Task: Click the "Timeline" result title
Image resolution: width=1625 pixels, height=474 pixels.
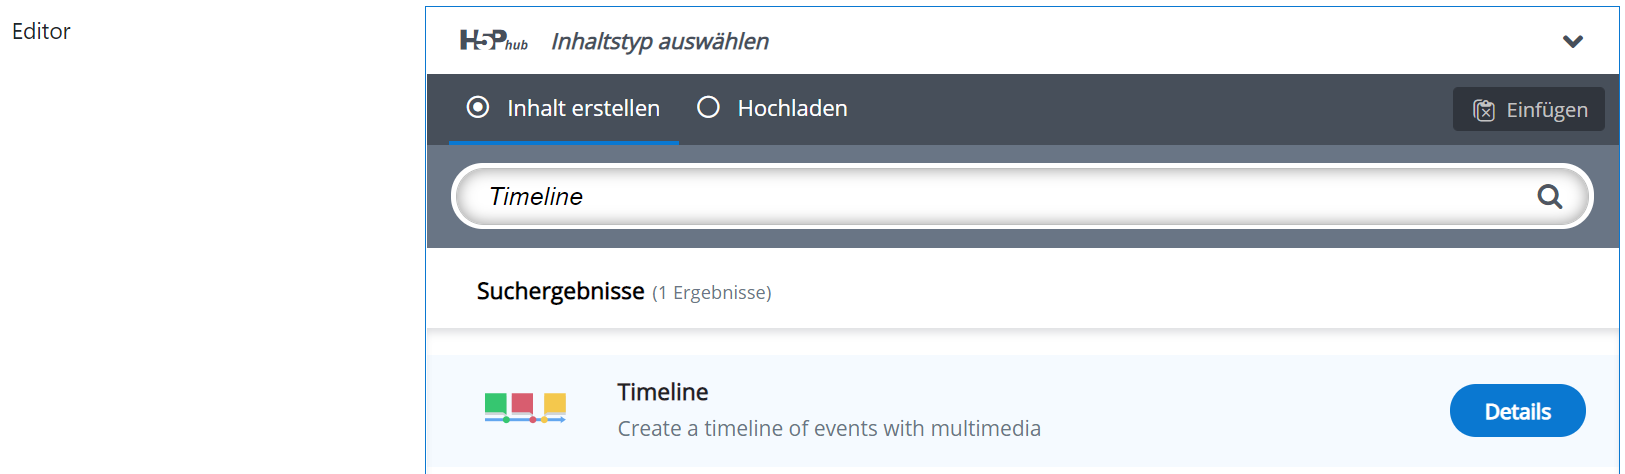Action: [663, 392]
